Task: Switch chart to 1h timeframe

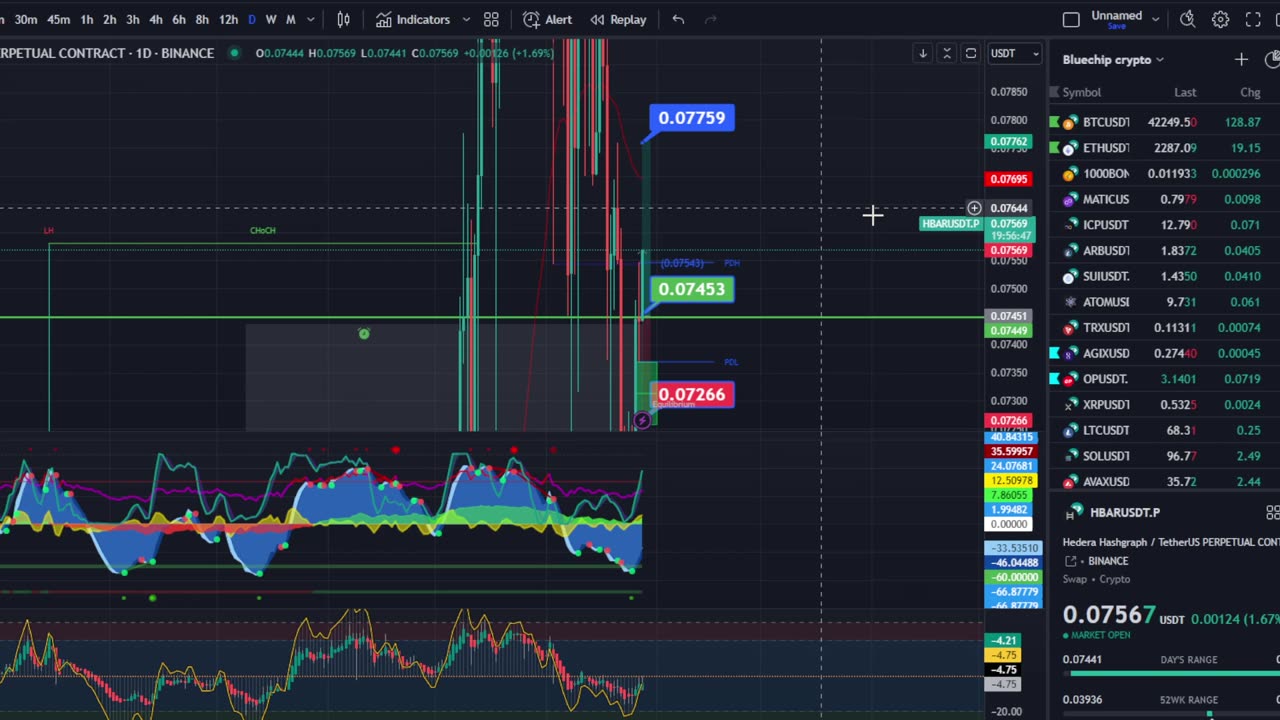Action: click(87, 19)
